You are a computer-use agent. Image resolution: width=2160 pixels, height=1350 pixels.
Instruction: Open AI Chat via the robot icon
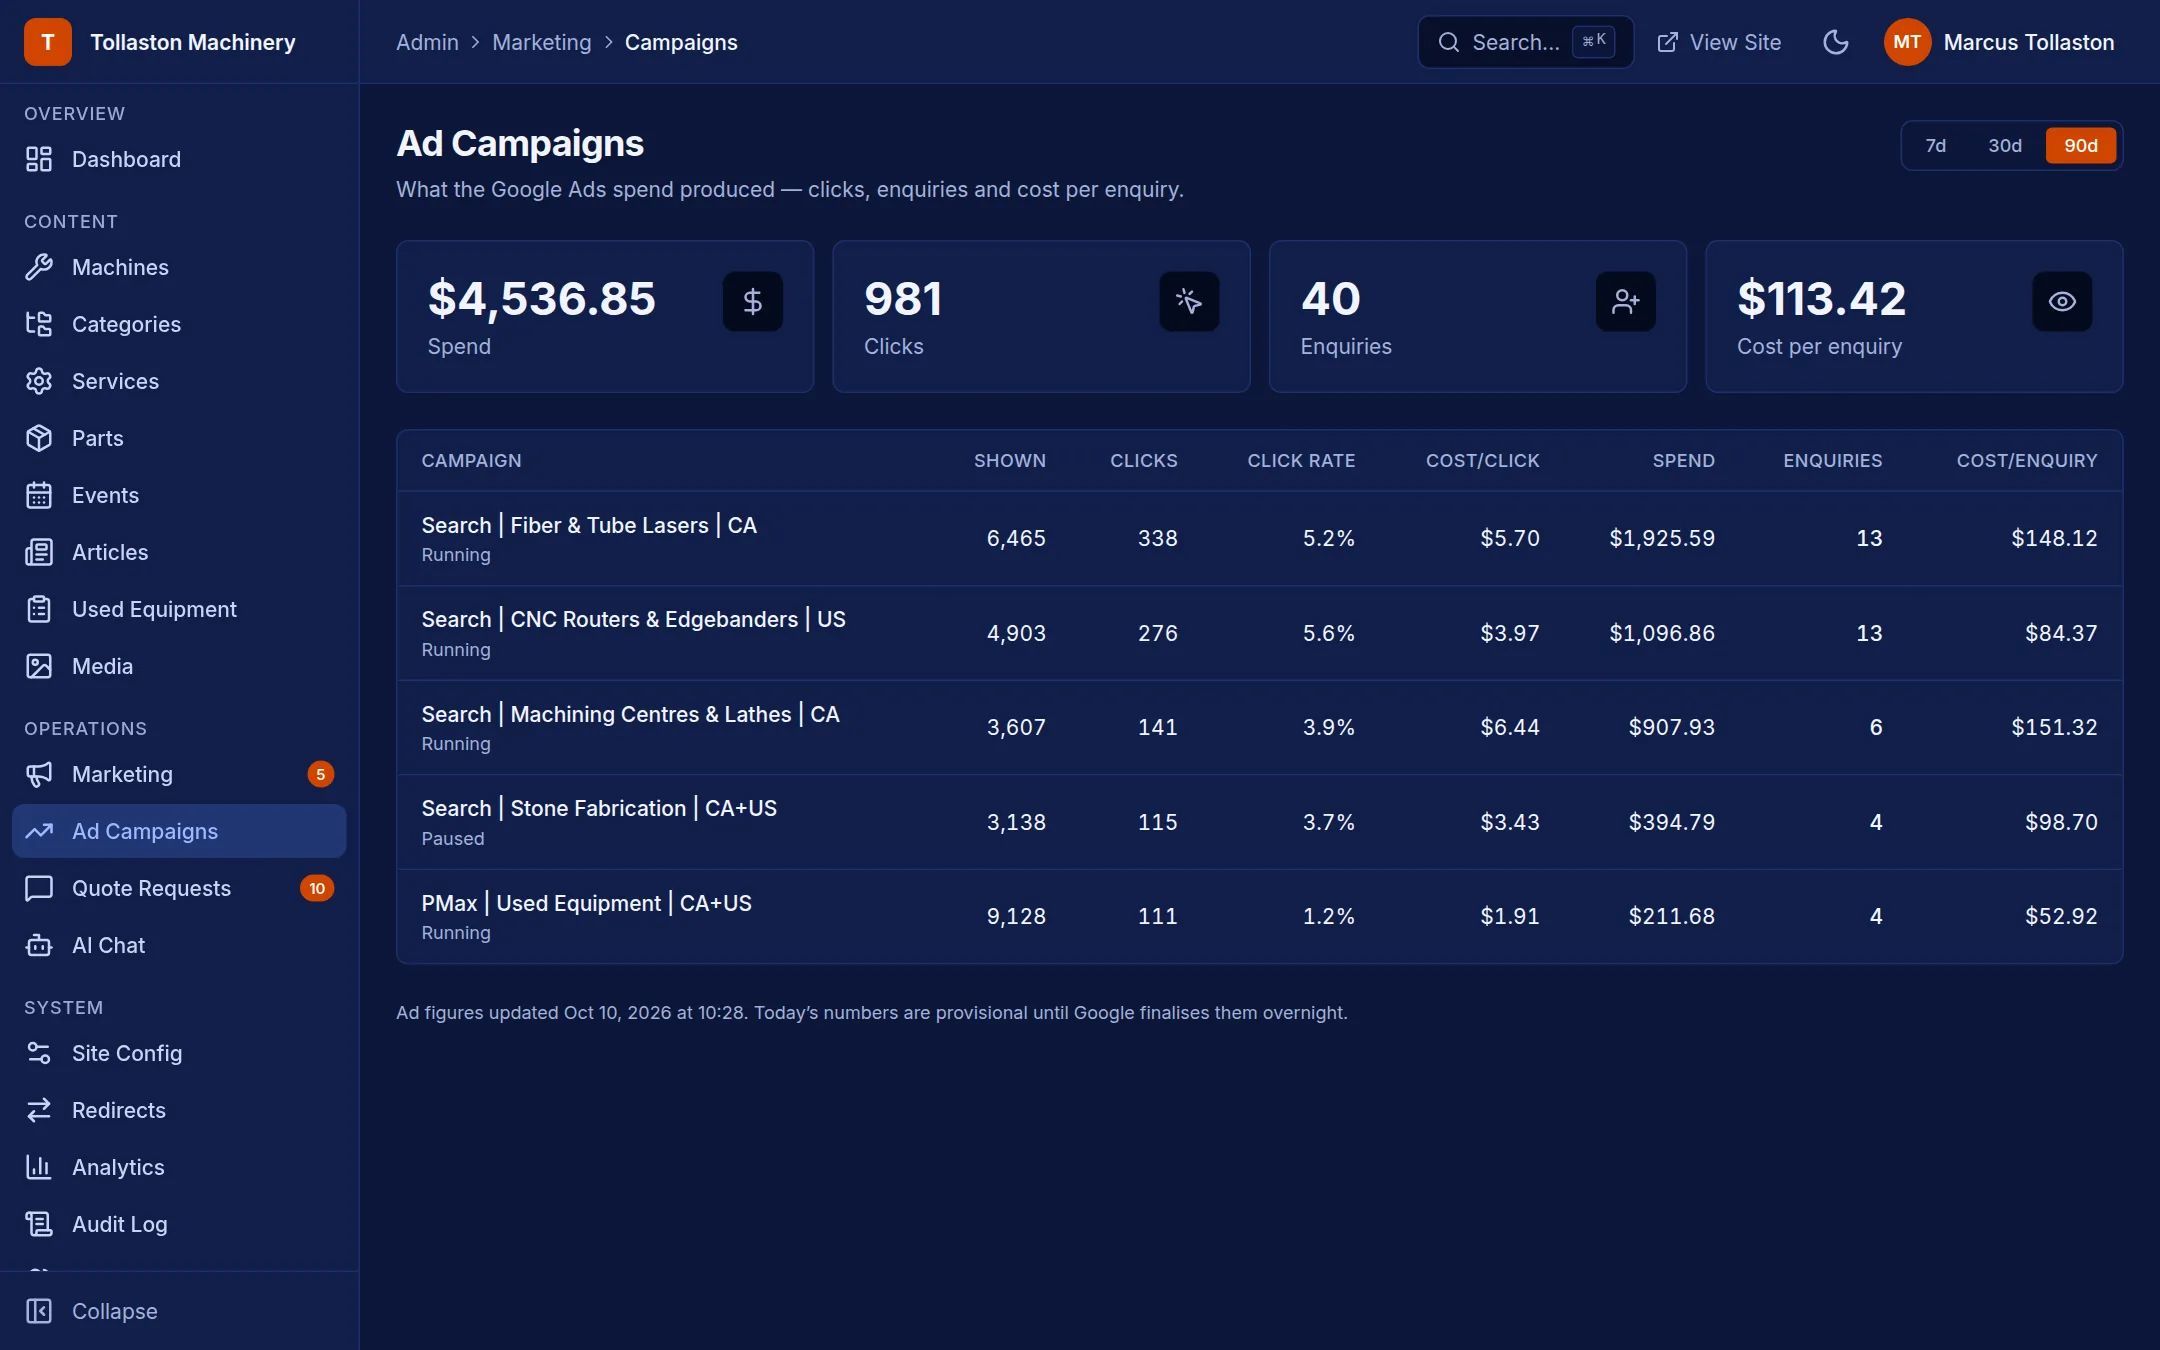pyautogui.click(x=39, y=945)
